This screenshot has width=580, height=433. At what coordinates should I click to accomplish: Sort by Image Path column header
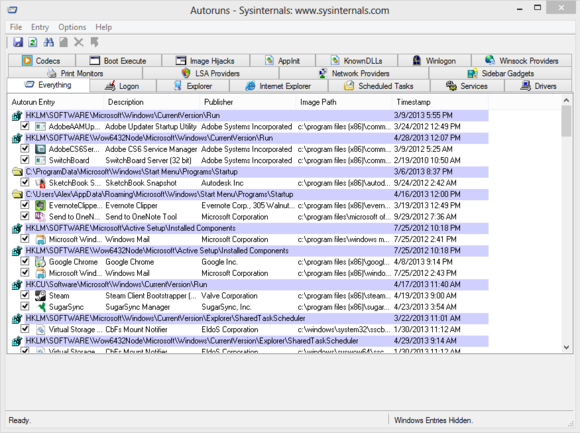[x=344, y=102]
